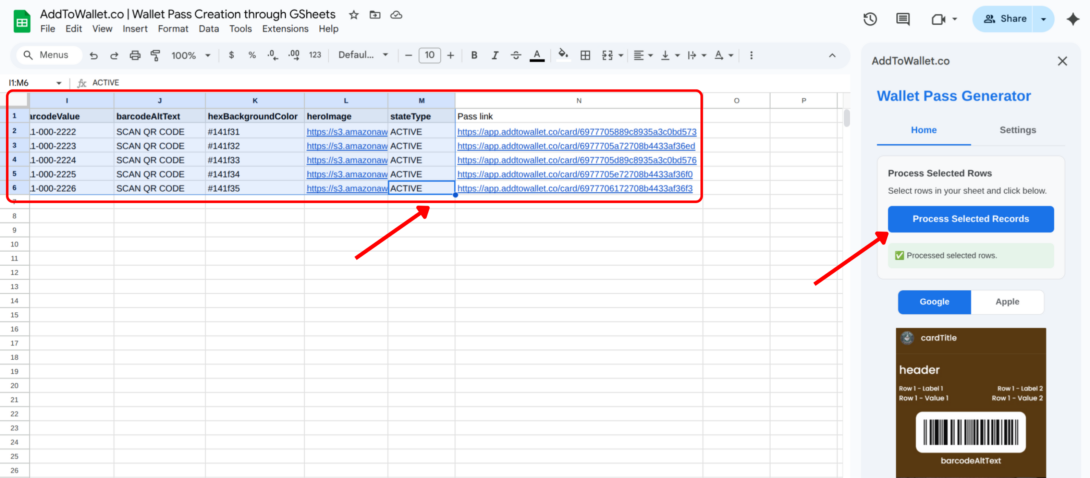Expand the merge cells options arrow

[x=620, y=56]
